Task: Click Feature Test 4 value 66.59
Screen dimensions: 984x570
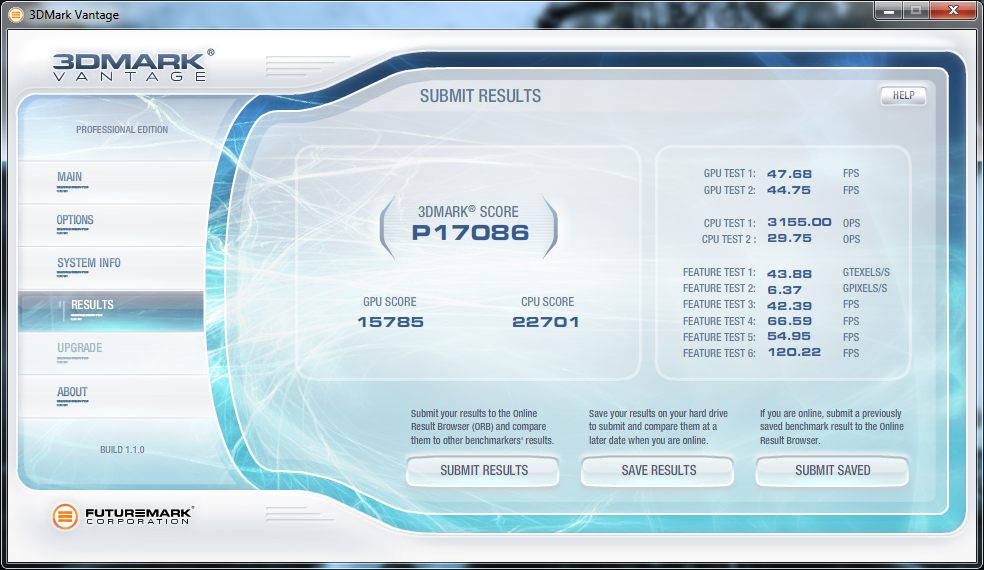Action: point(789,321)
